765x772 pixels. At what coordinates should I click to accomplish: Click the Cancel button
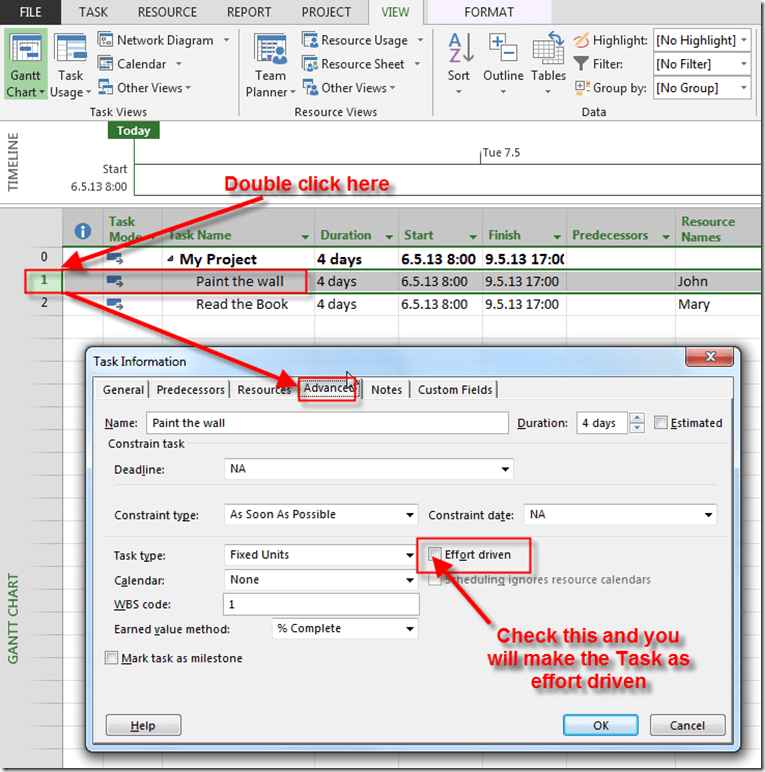[x=686, y=725]
